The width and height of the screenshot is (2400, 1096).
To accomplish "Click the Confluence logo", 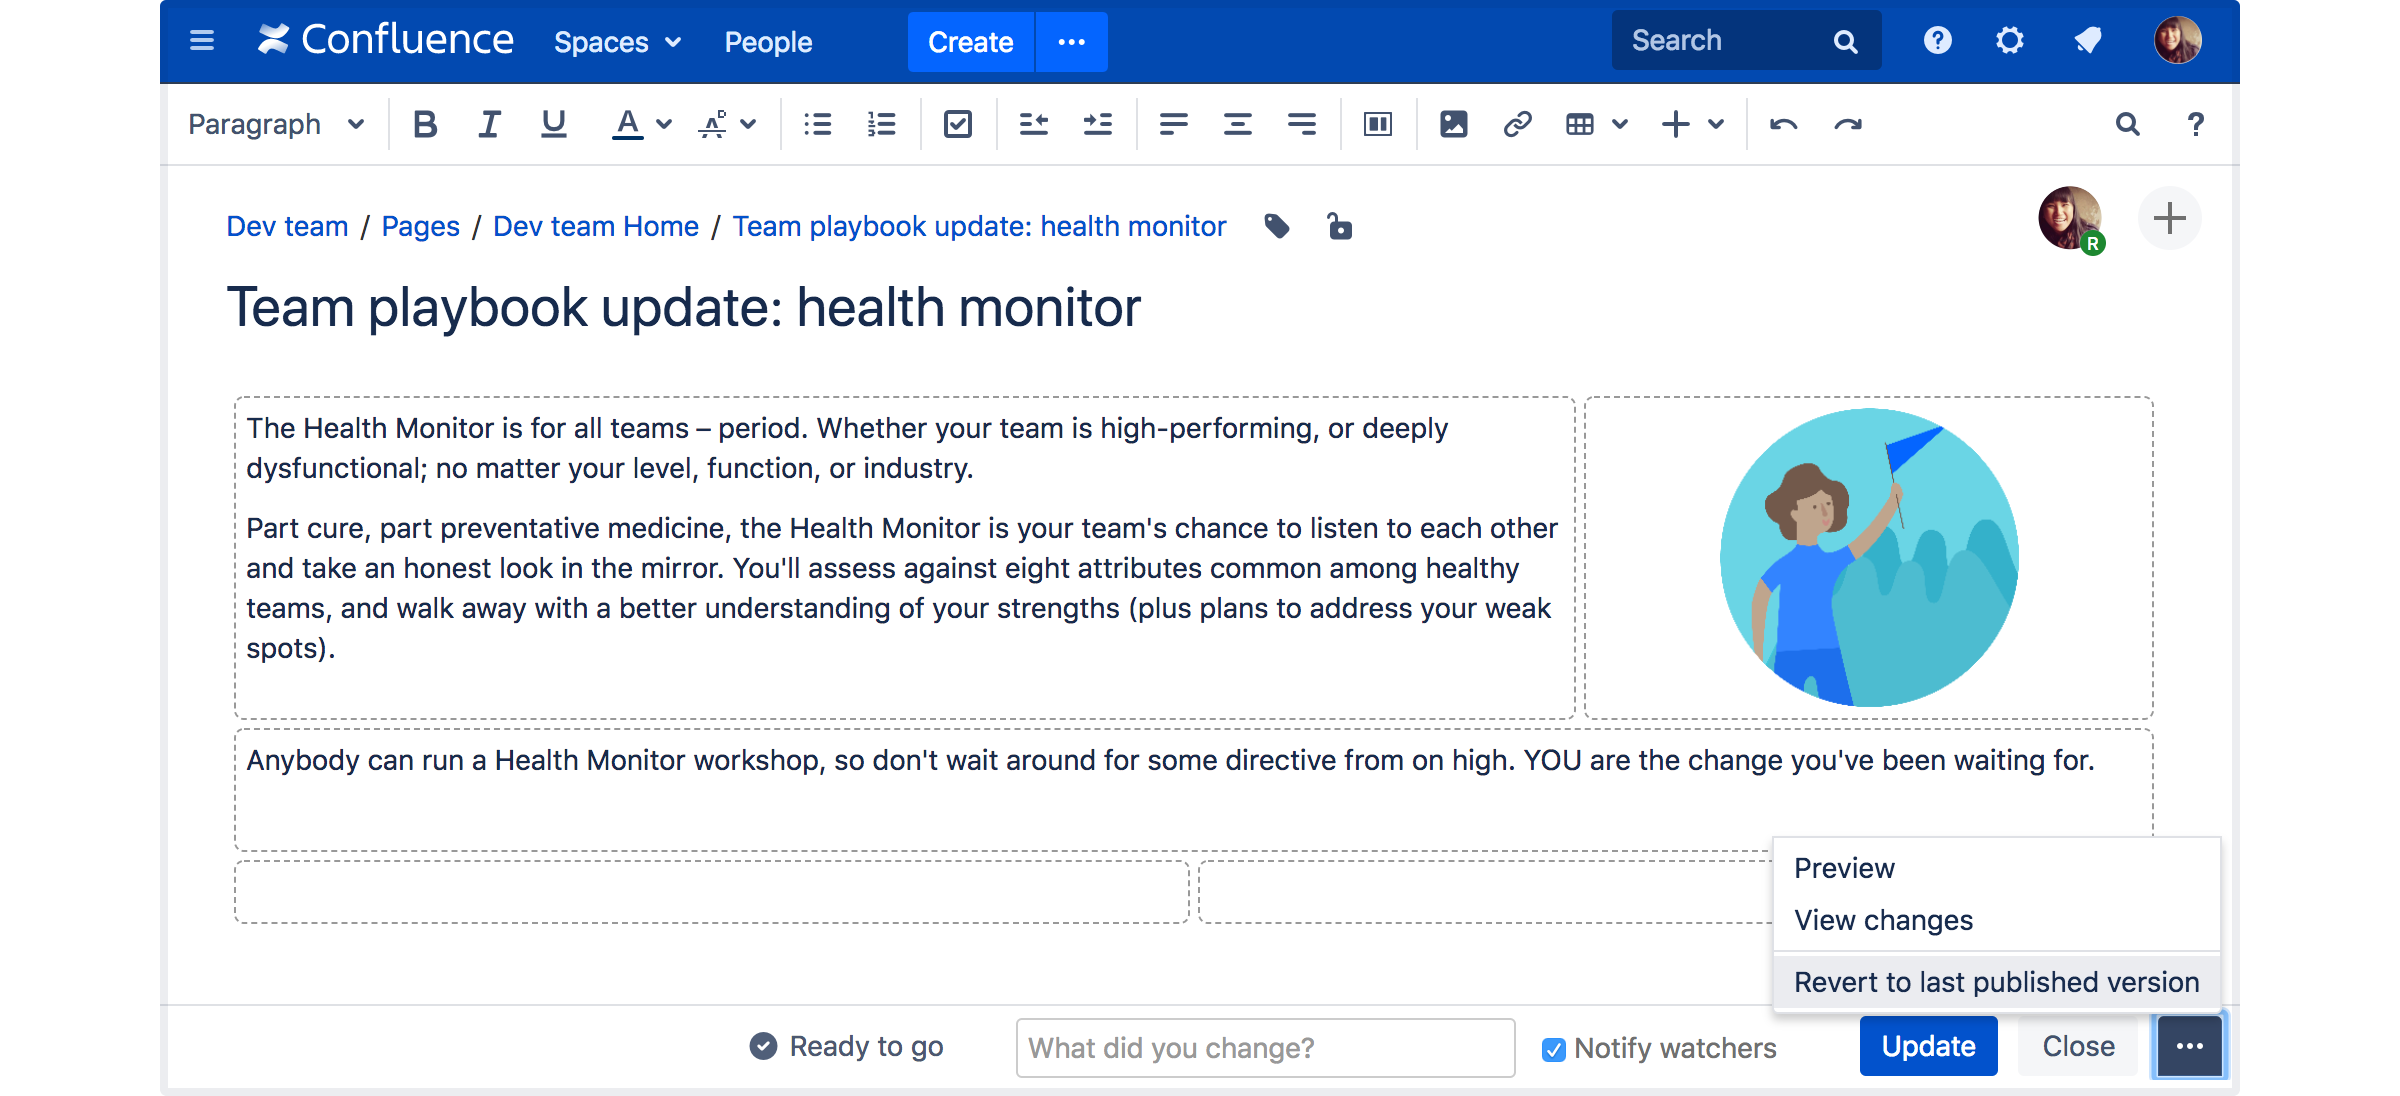I will click(385, 40).
